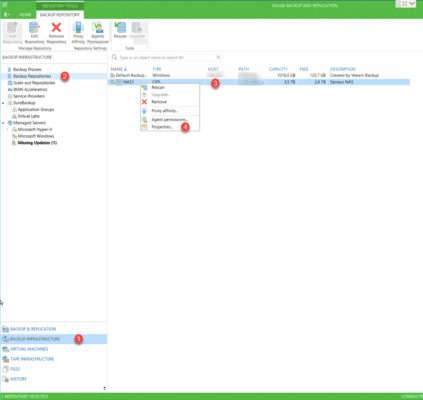Expand navigation pane options arrow
This screenshot has width=423, height=400.
coord(104,388)
